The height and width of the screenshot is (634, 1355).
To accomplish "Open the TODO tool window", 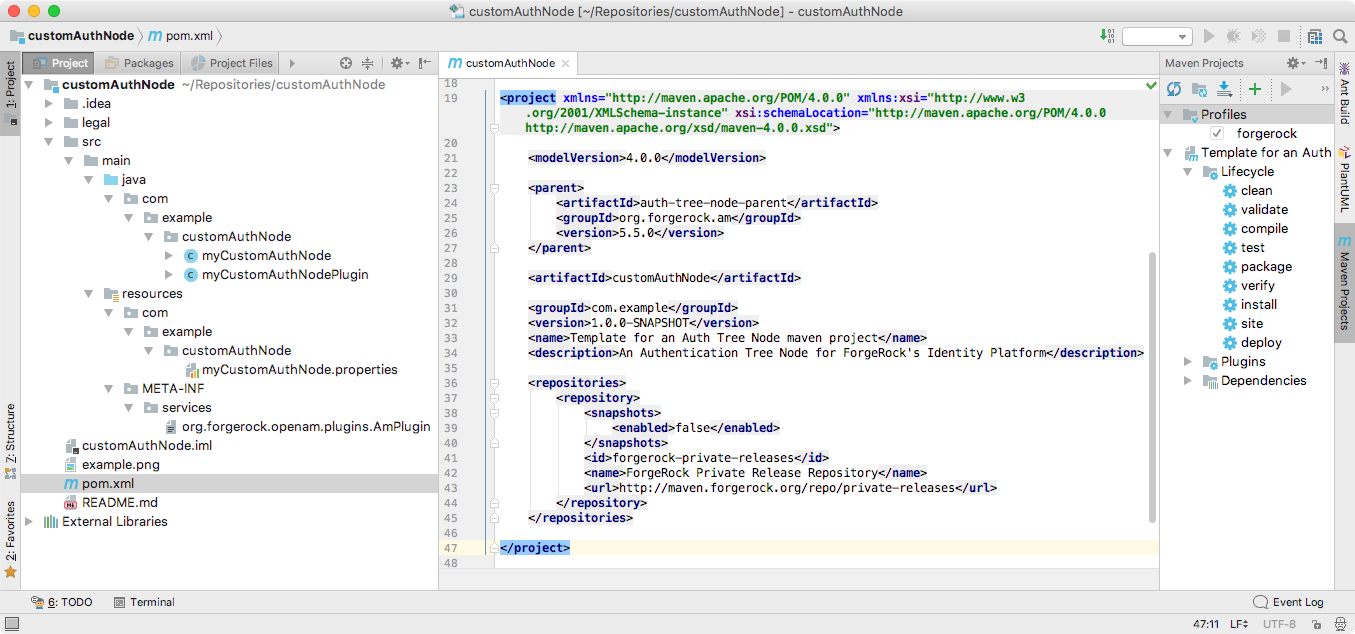I will pos(62,602).
